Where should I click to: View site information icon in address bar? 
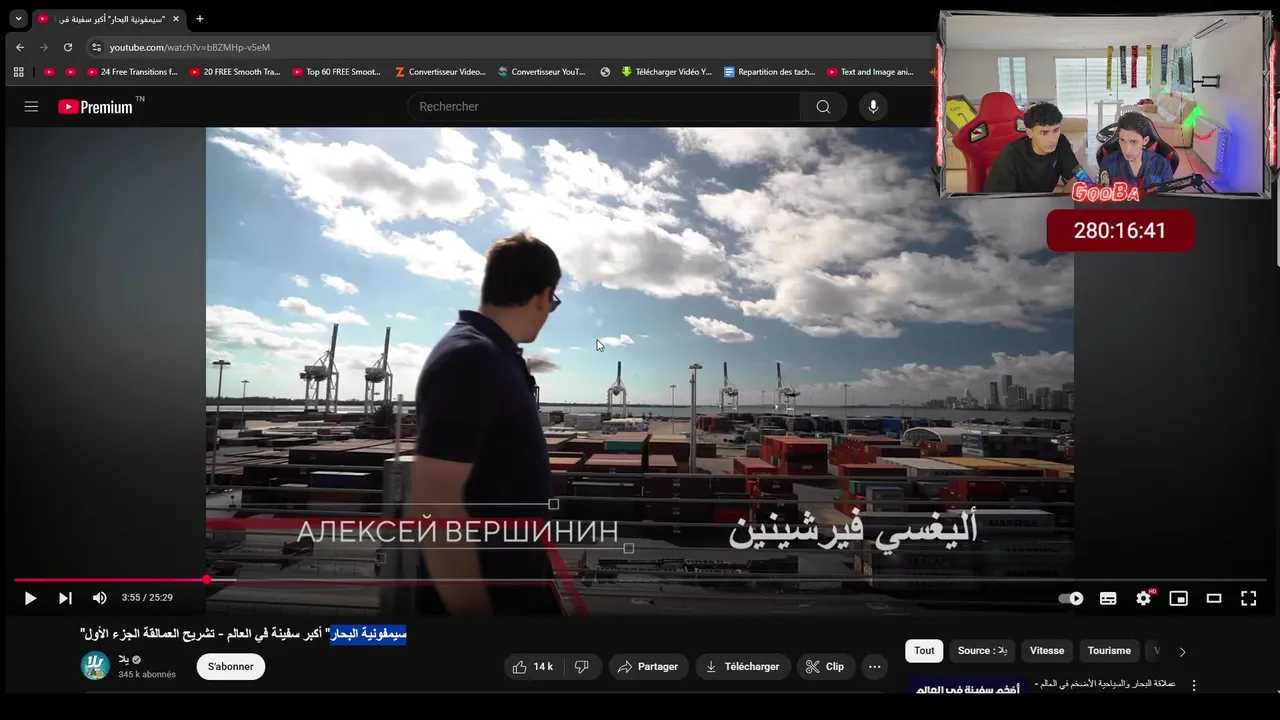[x=96, y=47]
